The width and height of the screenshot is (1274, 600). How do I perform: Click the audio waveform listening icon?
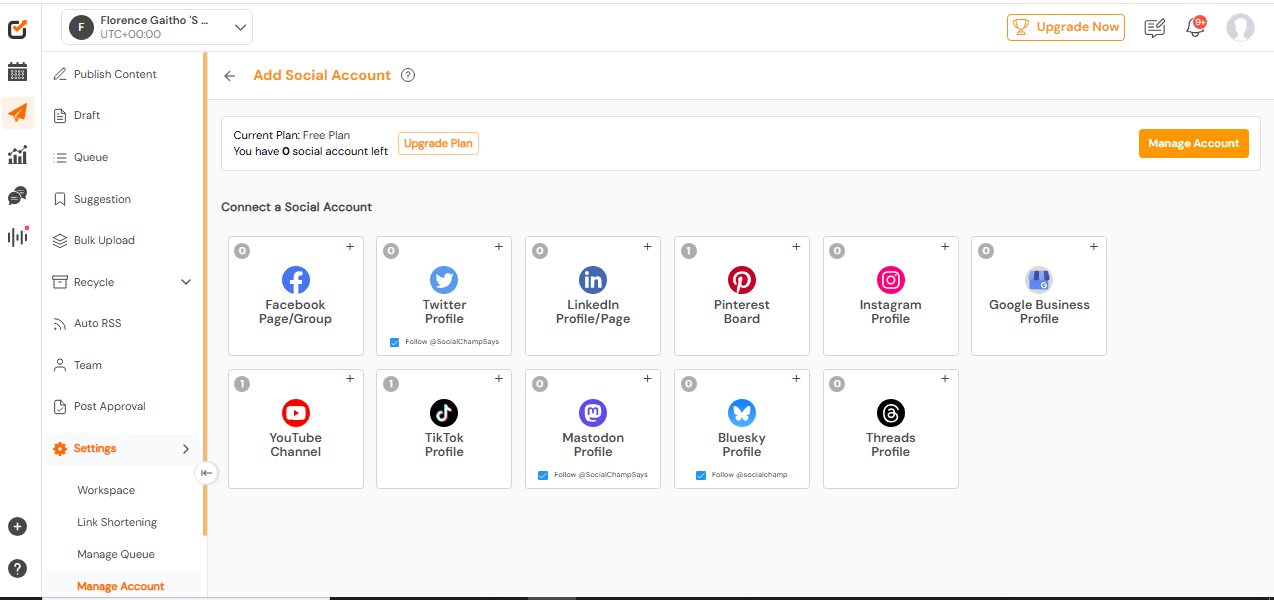click(x=17, y=237)
